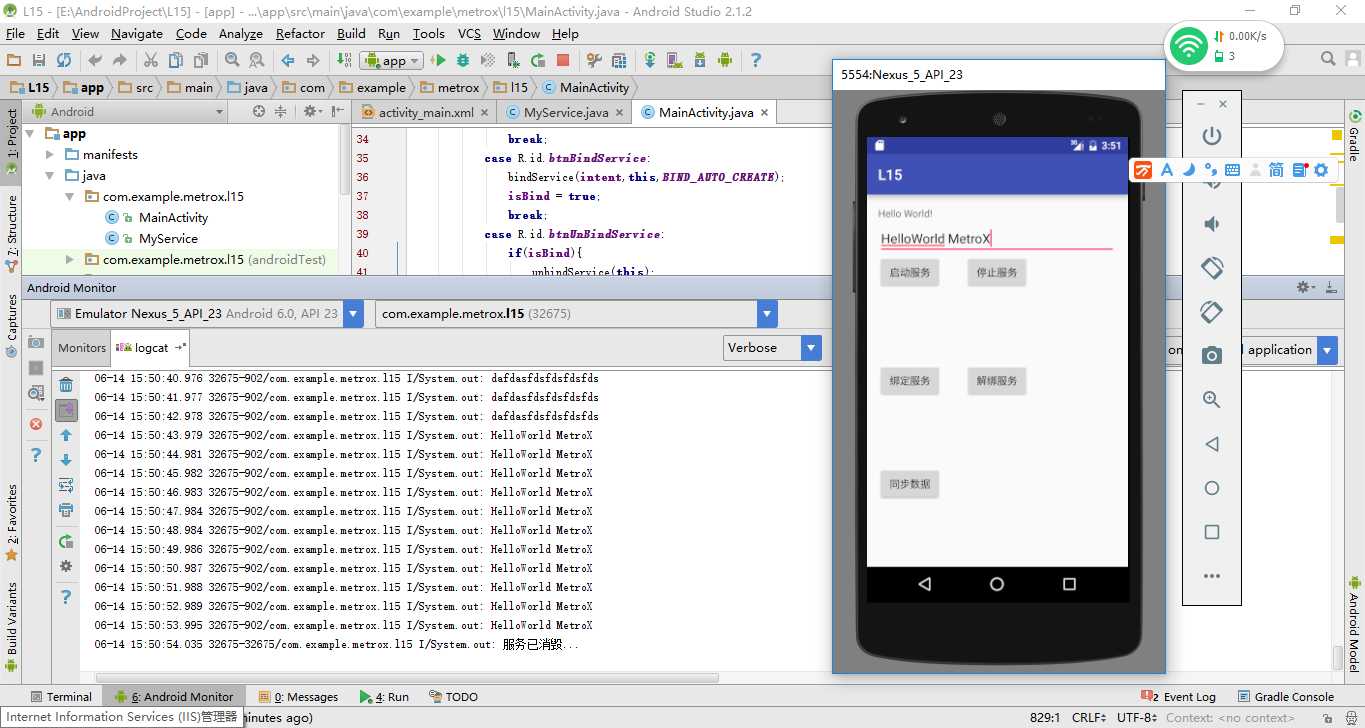
Task: Click the Find magnifier icon in toolbar
Action: click(x=232, y=60)
